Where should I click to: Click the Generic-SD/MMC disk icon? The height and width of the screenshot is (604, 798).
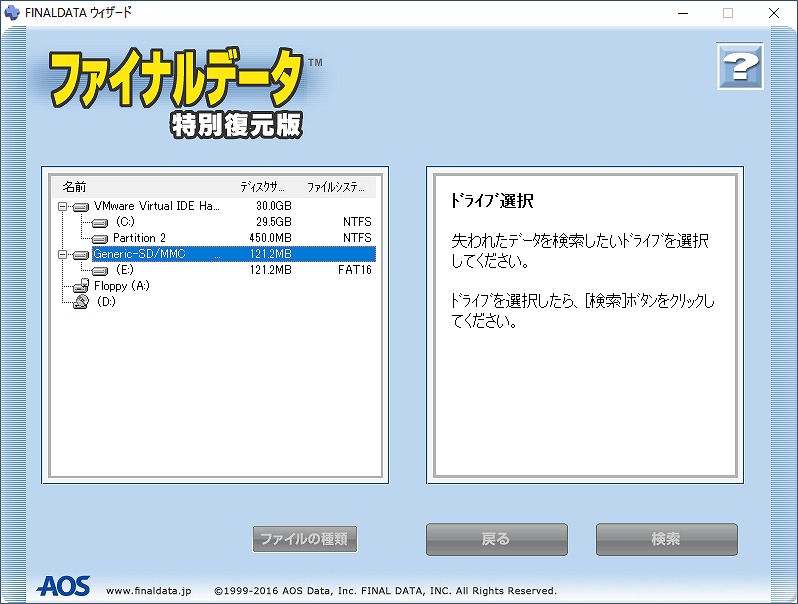tap(81, 254)
